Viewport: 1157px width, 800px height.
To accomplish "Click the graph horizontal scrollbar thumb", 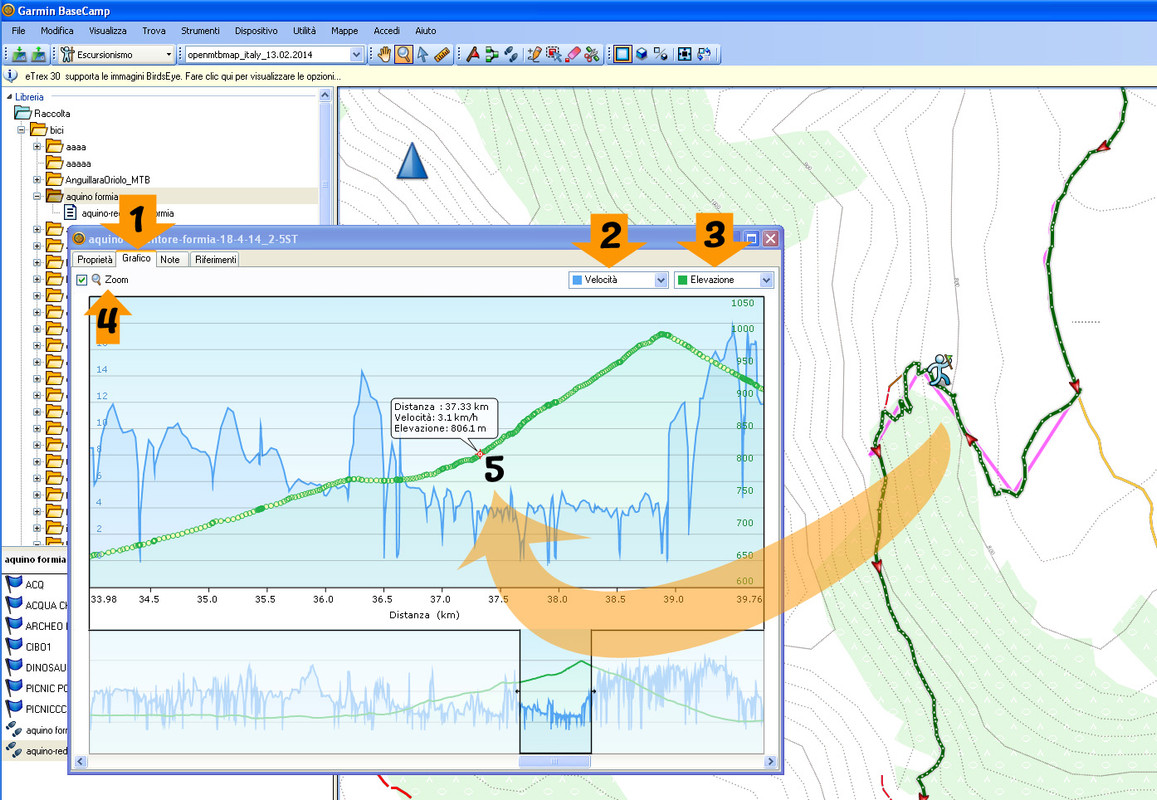I will (555, 761).
